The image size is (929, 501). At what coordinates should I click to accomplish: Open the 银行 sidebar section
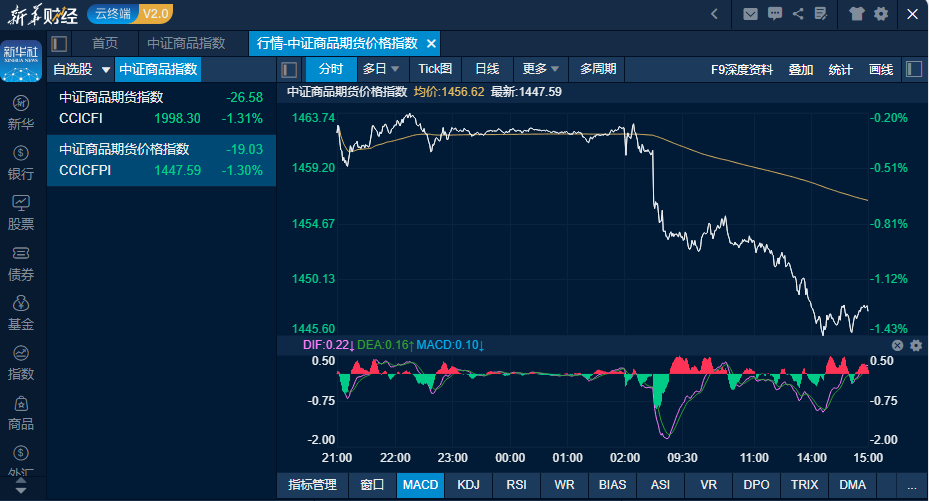[21, 163]
